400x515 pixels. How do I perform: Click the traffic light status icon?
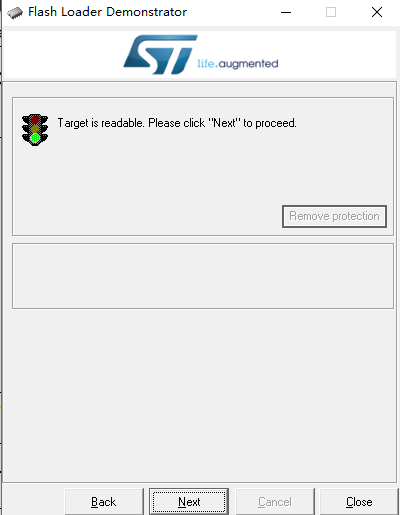pos(35,130)
